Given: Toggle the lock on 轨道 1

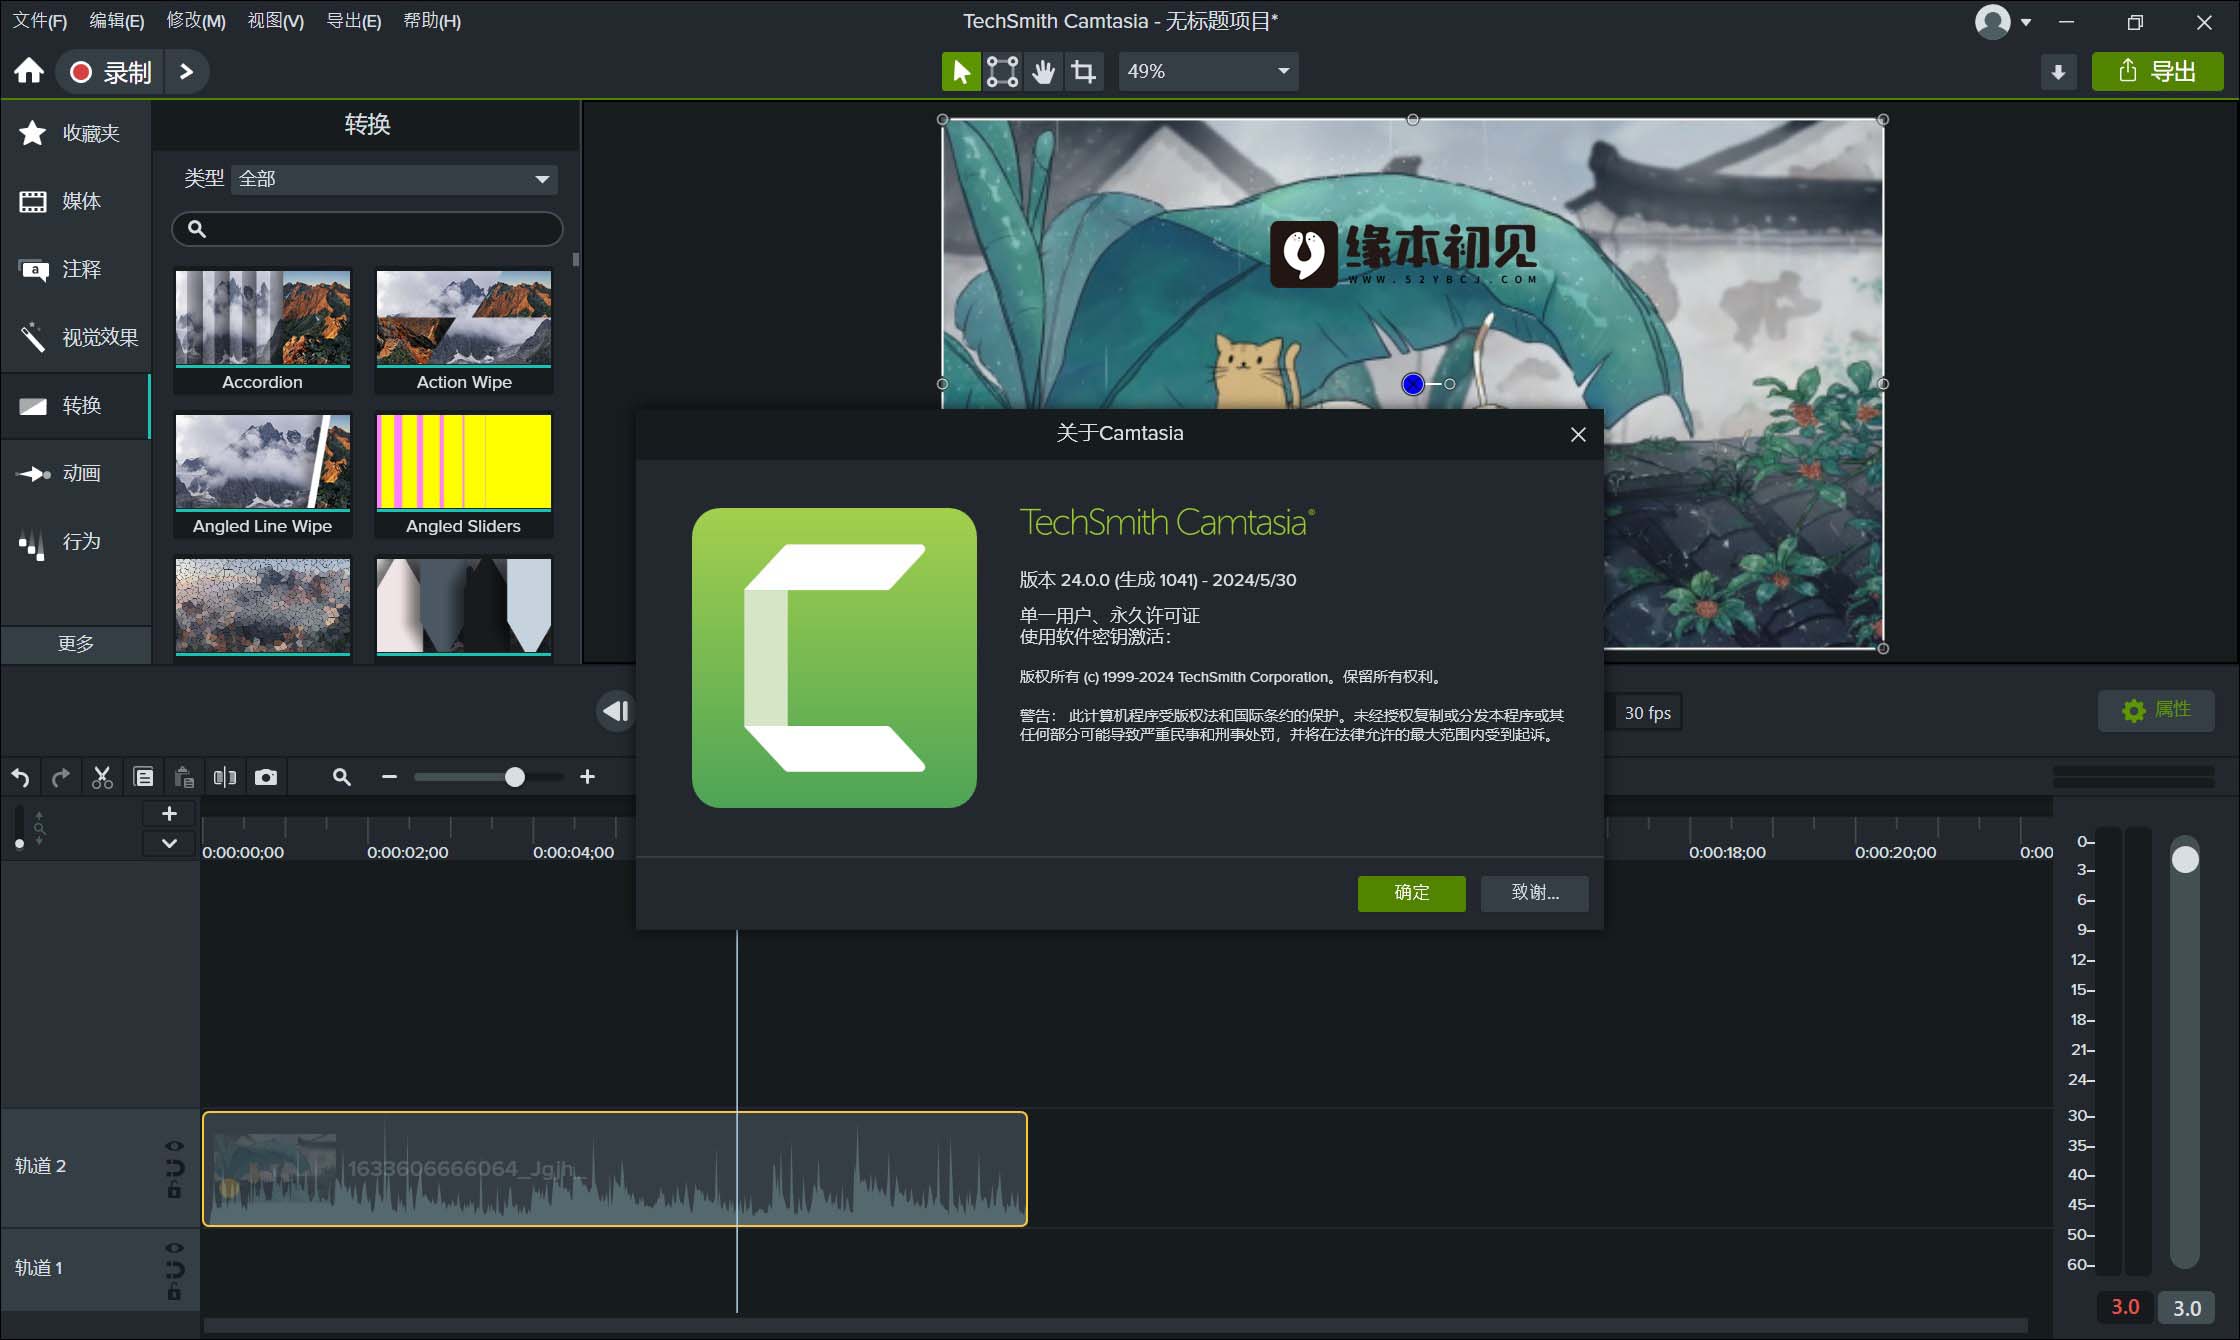Looking at the screenshot, I should click(174, 1292).
